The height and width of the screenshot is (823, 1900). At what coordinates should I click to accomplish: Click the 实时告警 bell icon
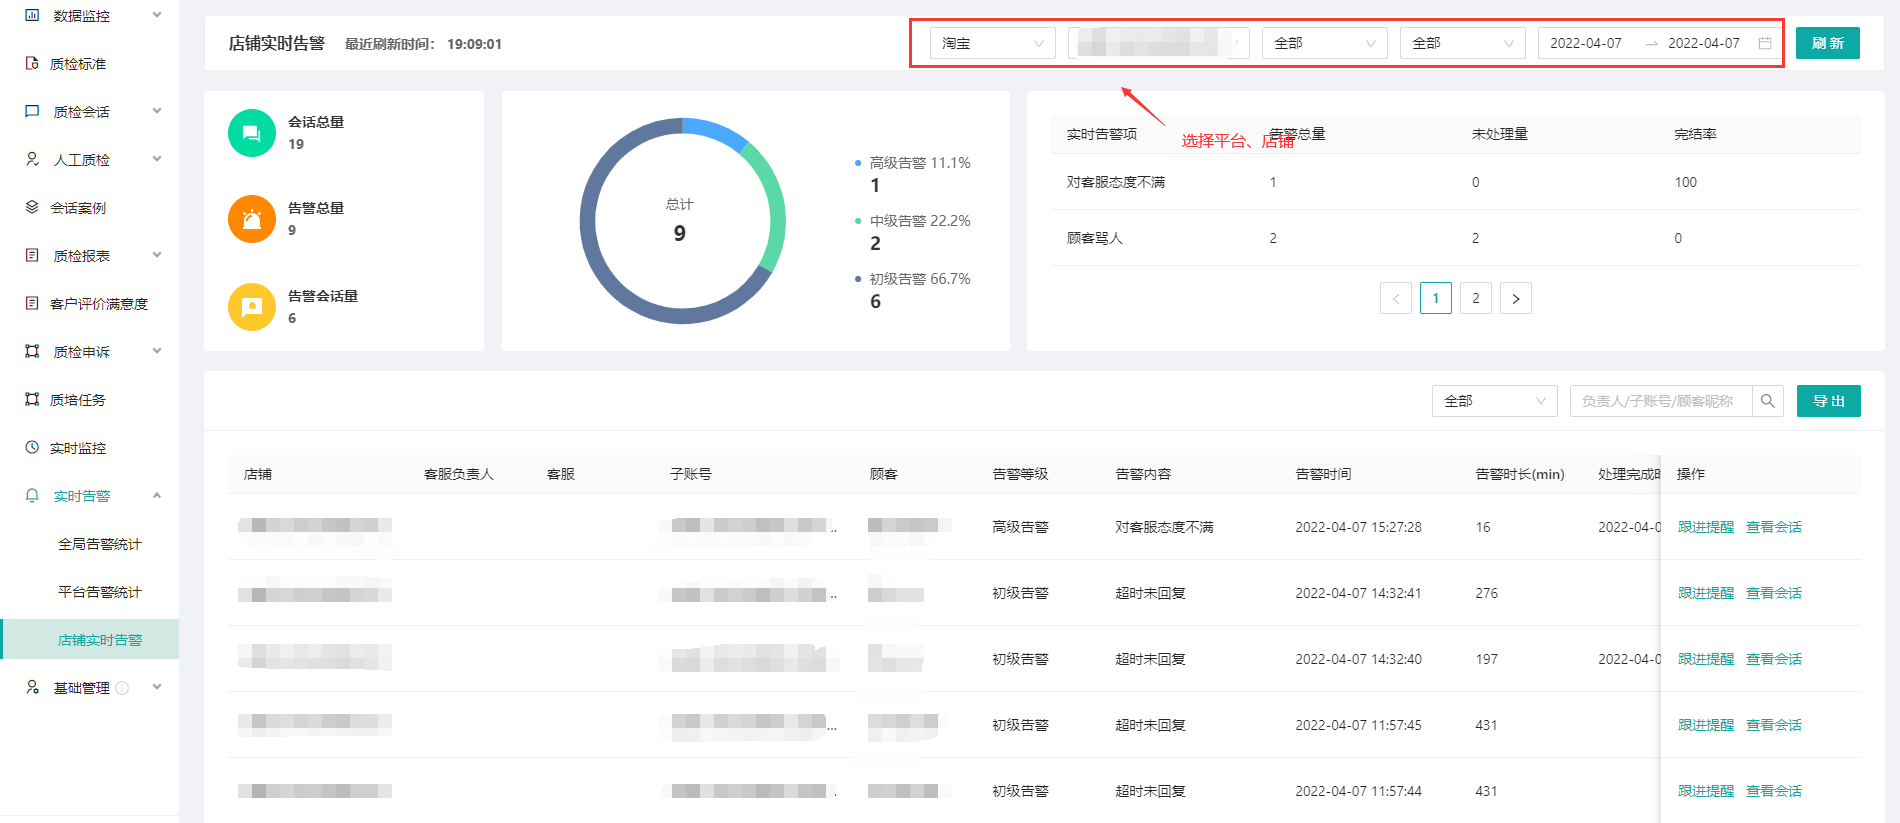coord(32,495)
